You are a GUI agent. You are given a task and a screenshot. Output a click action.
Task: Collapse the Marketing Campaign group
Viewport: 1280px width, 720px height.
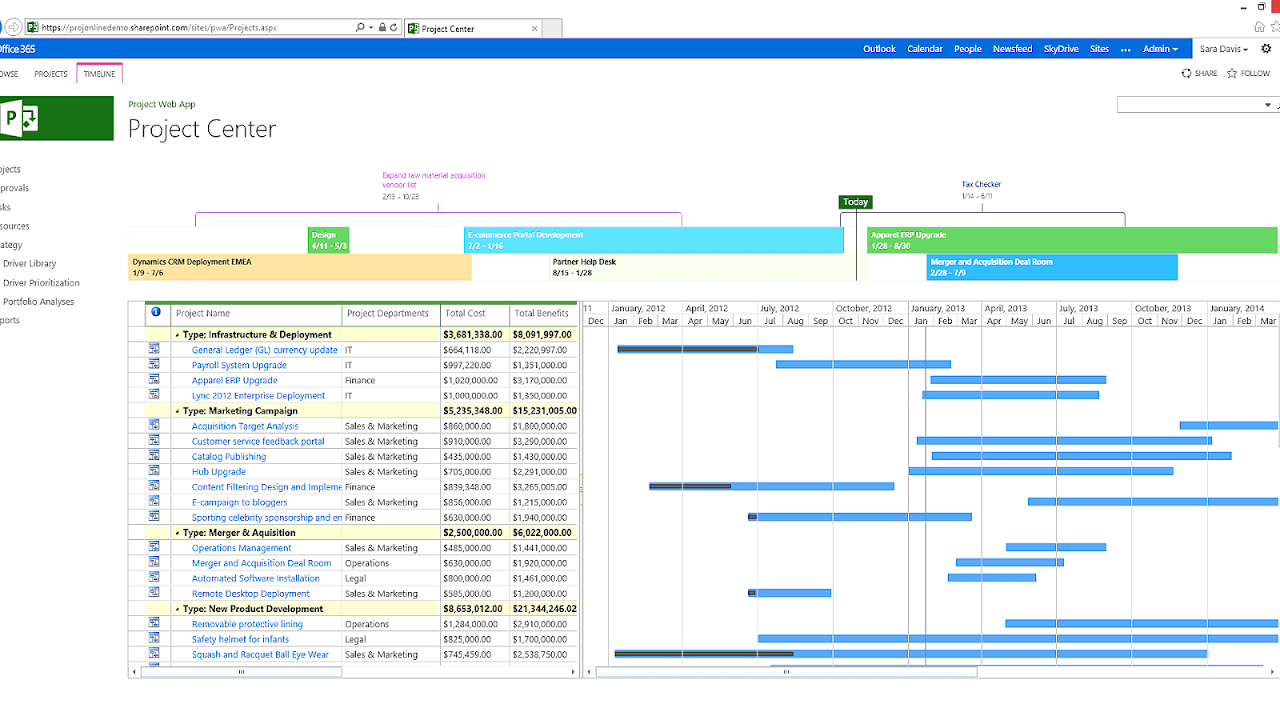(178, 411)
